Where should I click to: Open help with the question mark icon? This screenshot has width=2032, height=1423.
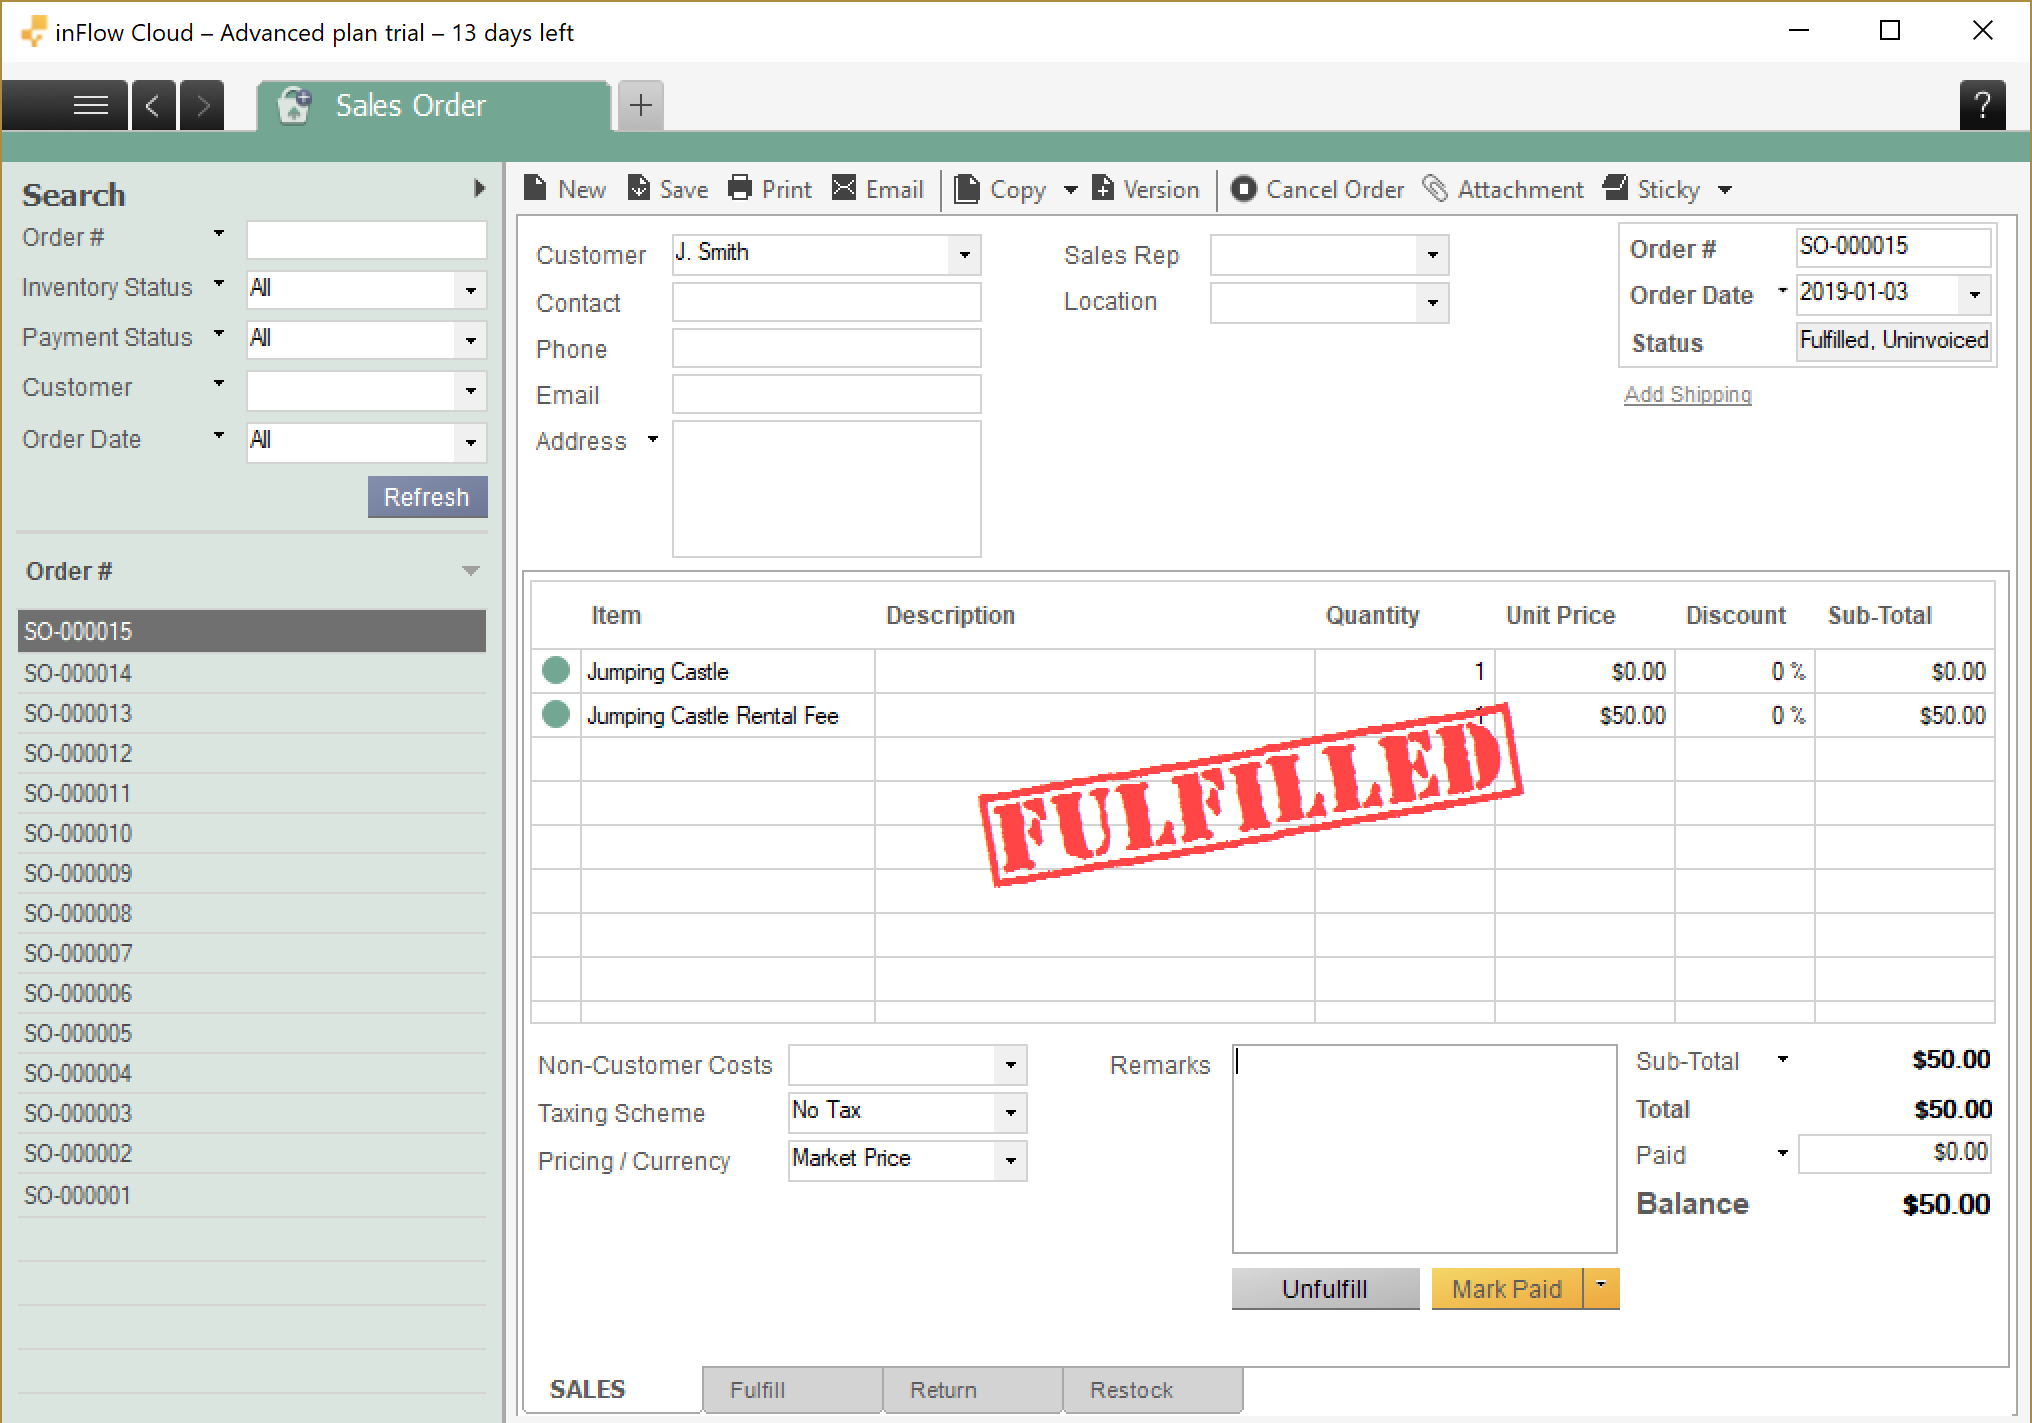click(1982, 105)
